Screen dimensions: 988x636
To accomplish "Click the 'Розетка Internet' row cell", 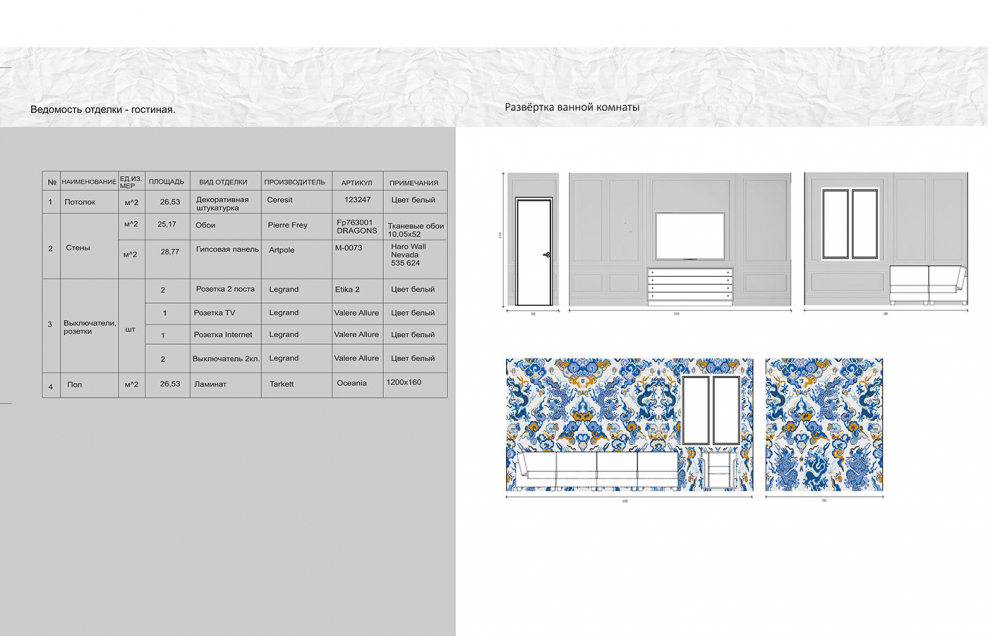I will (x=222, y=335).
